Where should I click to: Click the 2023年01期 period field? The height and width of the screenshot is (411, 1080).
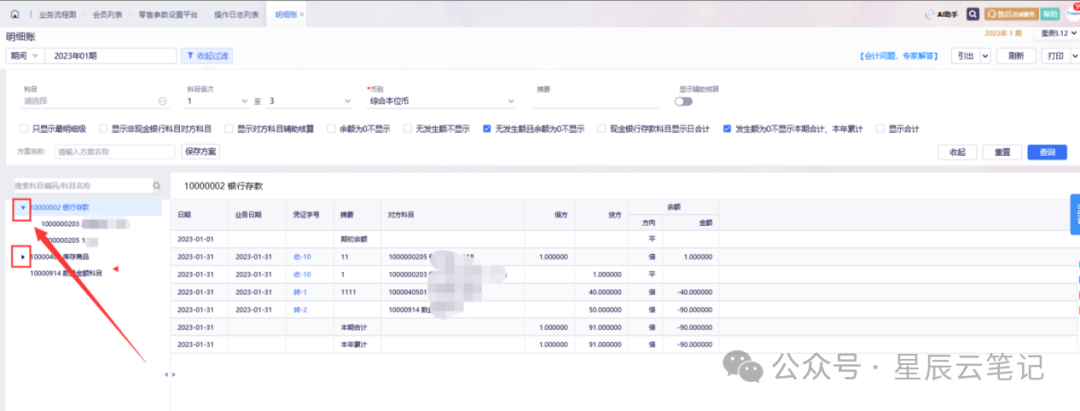coord(111,56)
